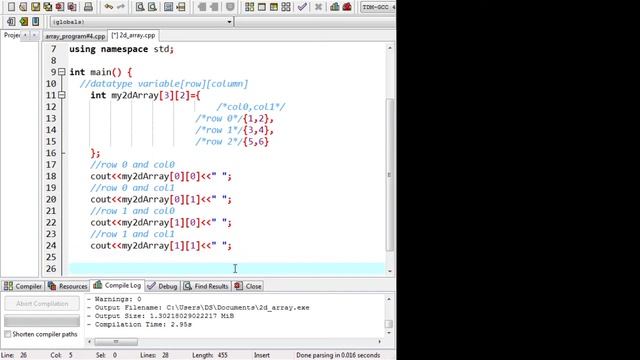Click the editor vertical scrollbar thumb

pyautogui.click(x=390, y=175)
